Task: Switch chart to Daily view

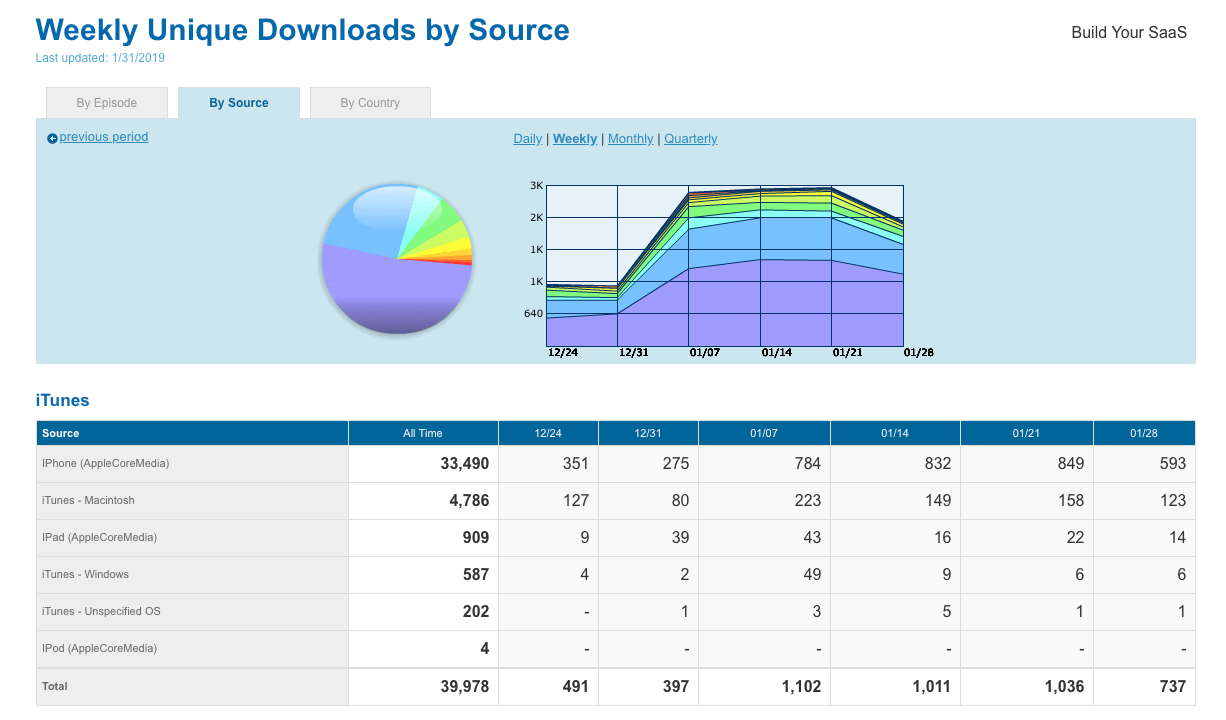Action: coord(527,139)
